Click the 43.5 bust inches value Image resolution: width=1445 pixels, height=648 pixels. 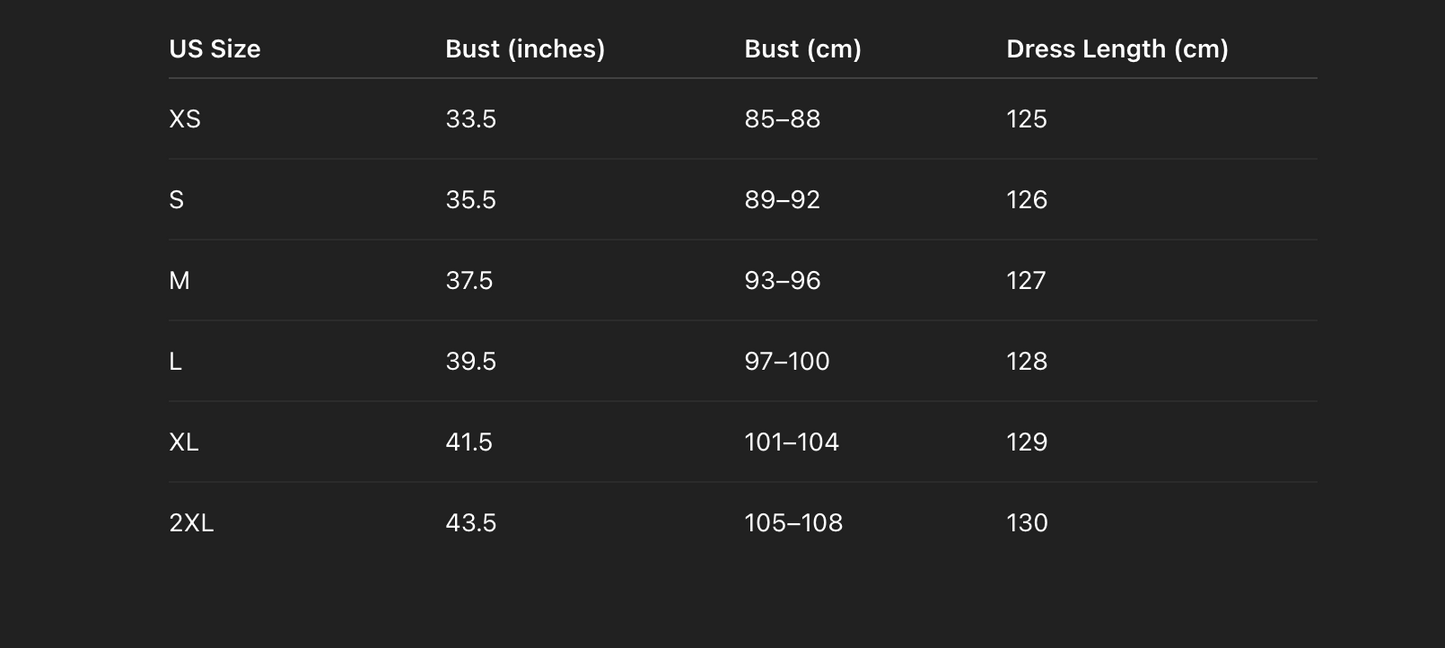[470, 523]
